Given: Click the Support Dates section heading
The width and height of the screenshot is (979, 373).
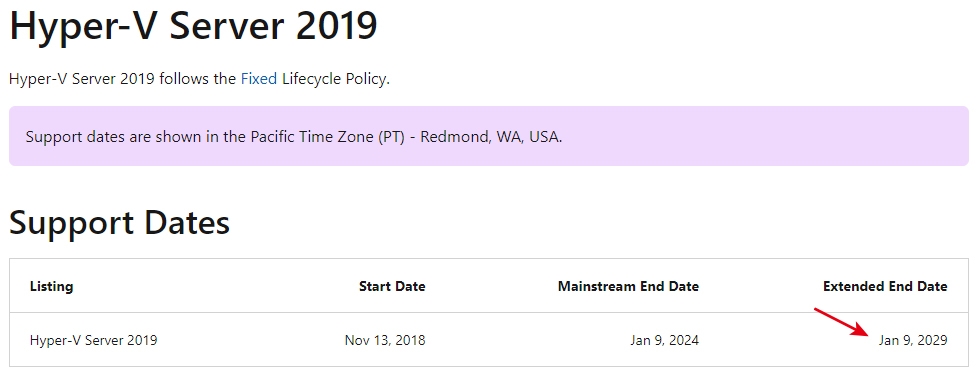Looking at the screenshot, I should click(x=119, y=223).
